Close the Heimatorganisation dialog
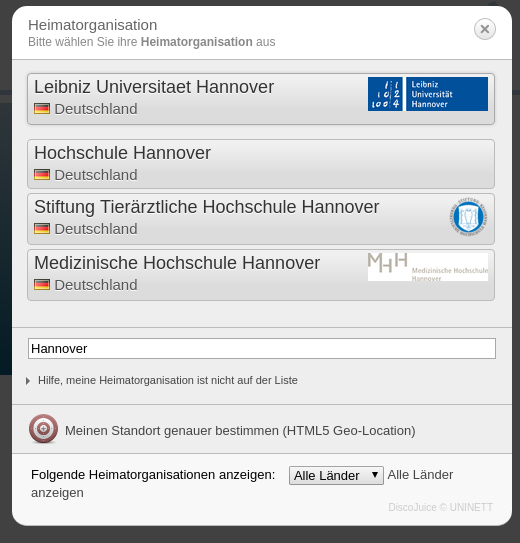This screenshot has height=543, width=520. [x=485, y=29]
